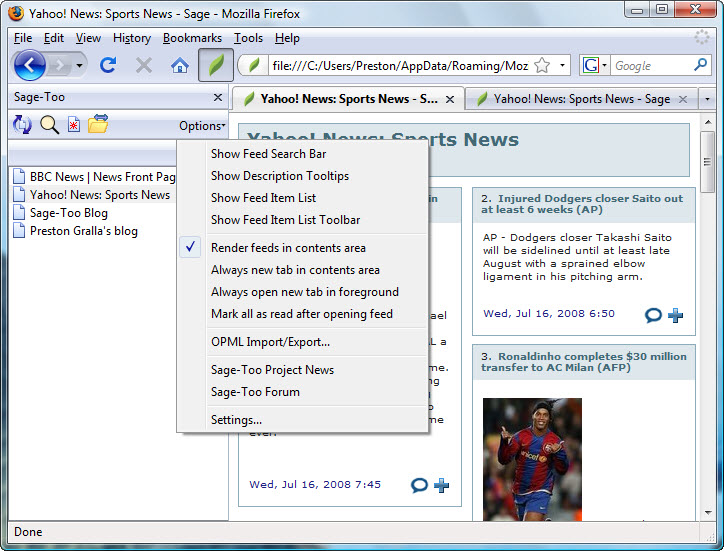Click the Firefox Home icon
724x551 pixels.
click(x=180, y=66)
